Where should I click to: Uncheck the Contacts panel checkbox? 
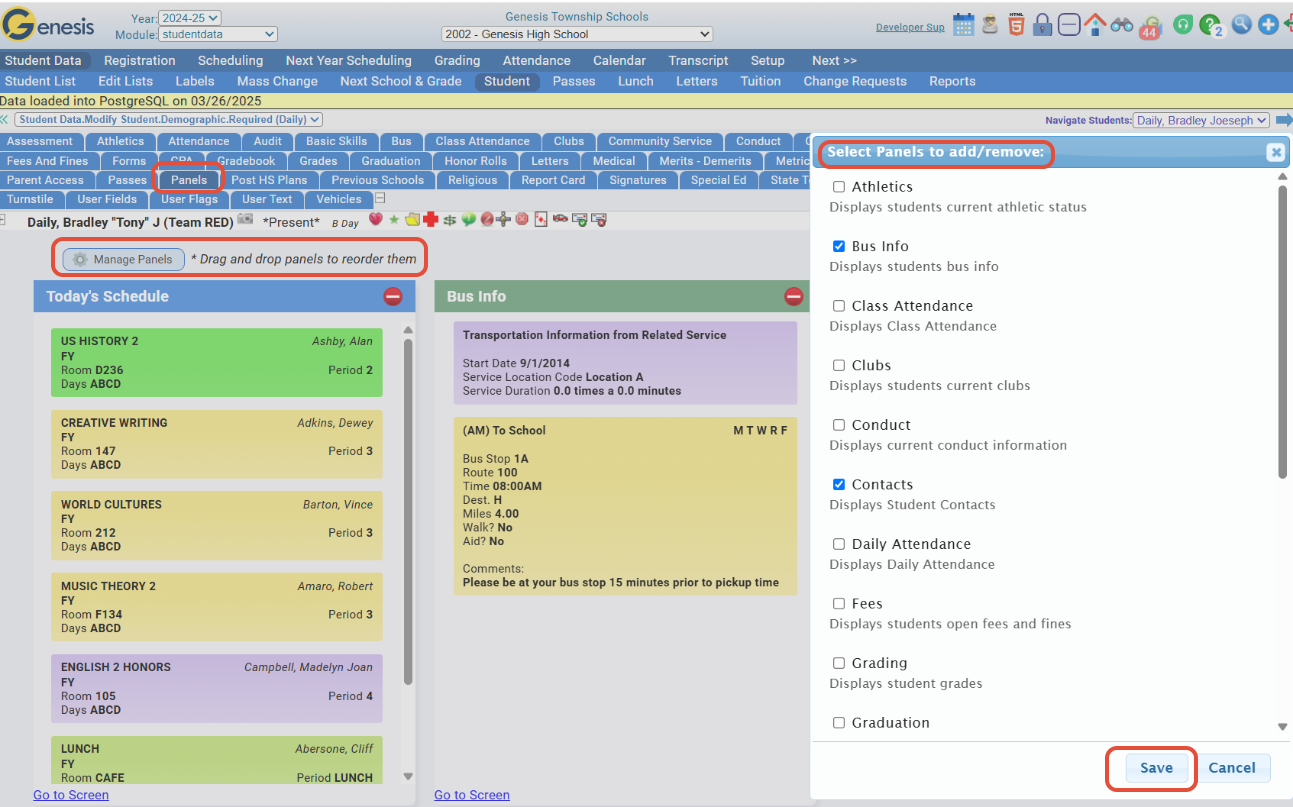[839, 484]
